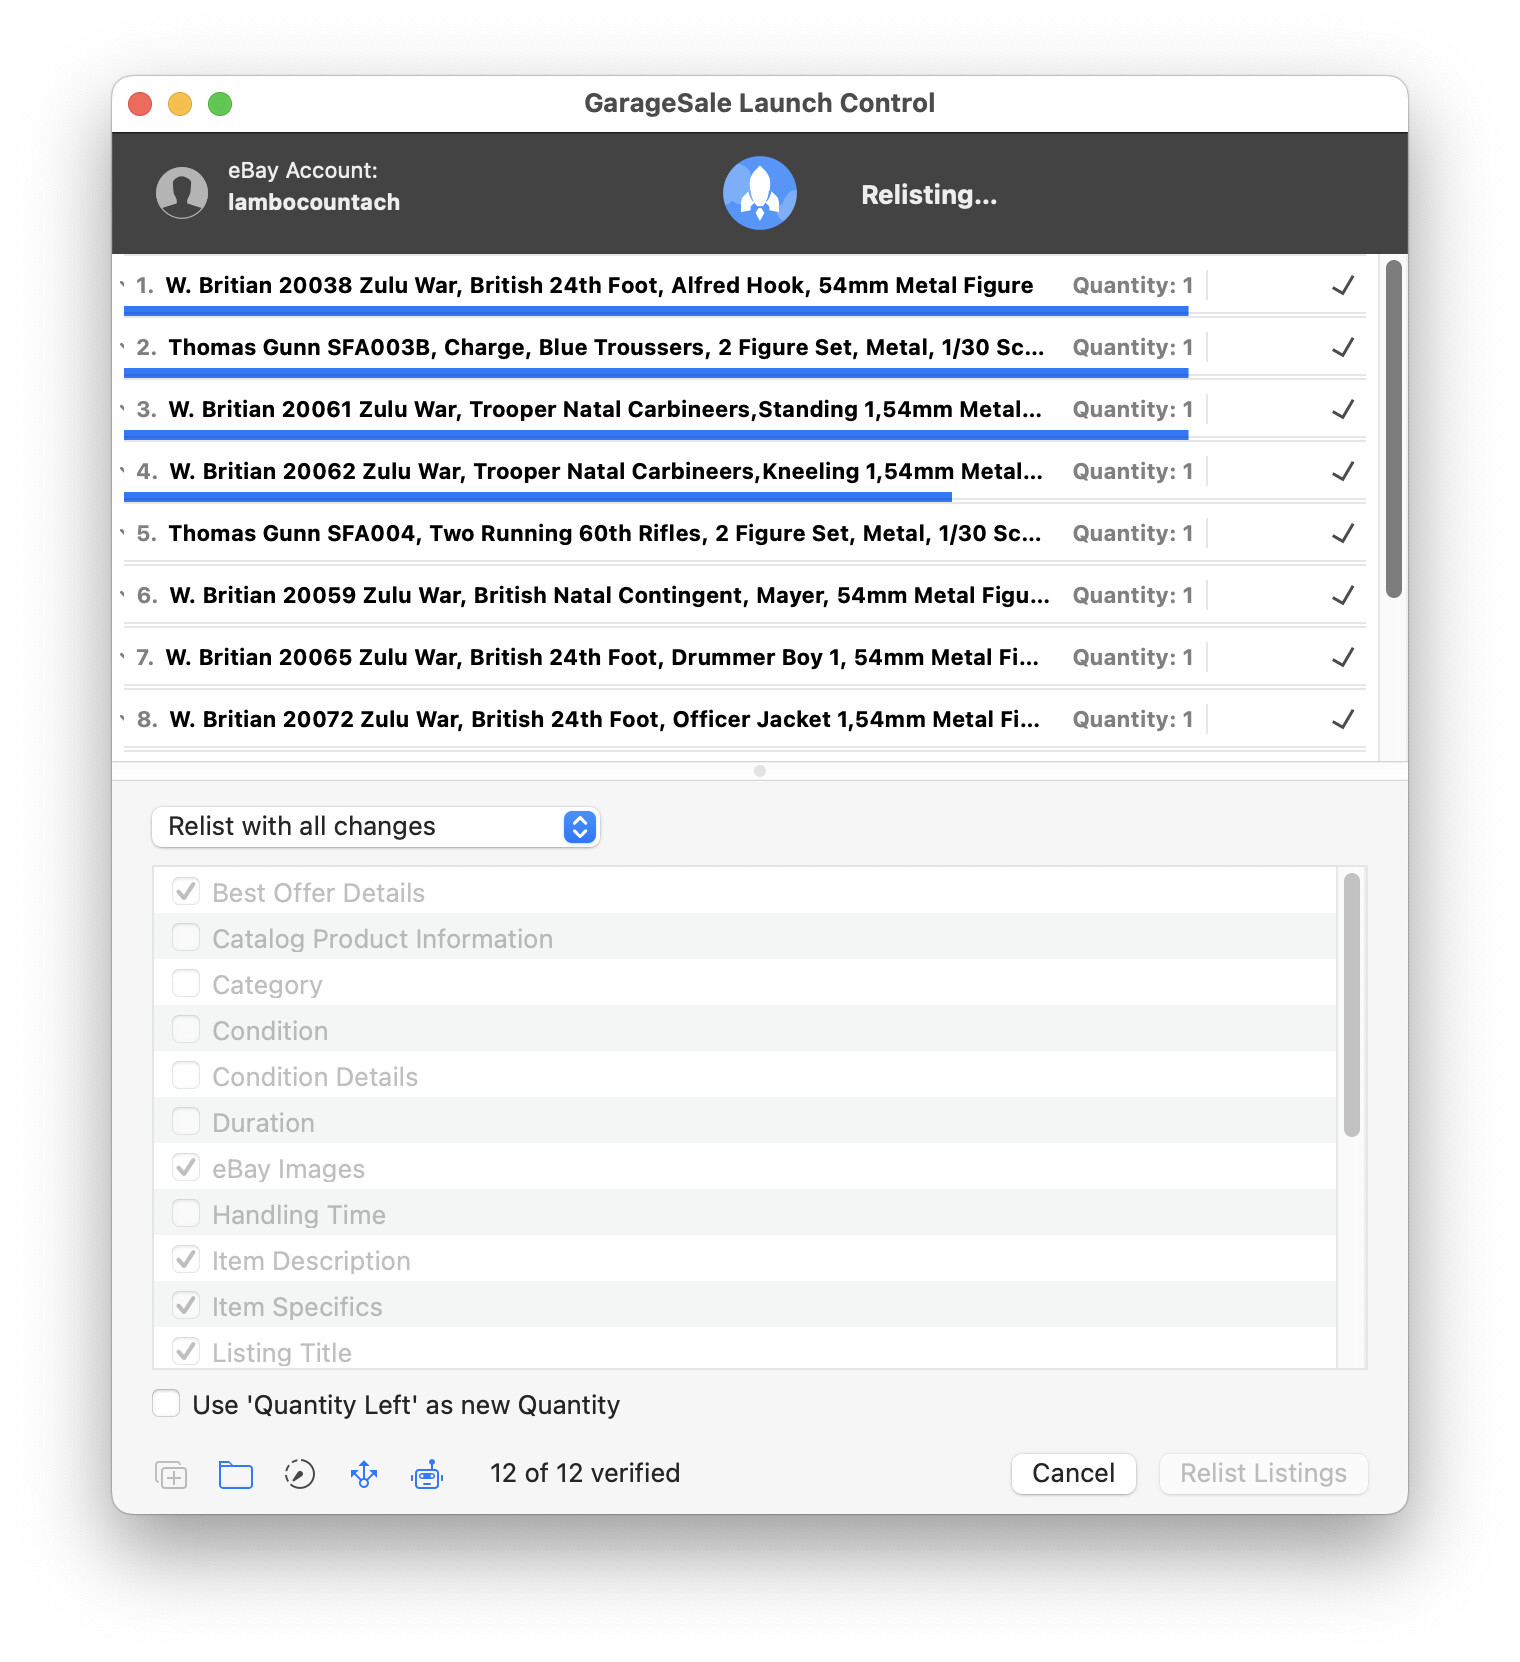This screenshot has width=1520, height=1662.
Task: Open the folder icon in bottom toolbar
Action: tap(236, 1474)
